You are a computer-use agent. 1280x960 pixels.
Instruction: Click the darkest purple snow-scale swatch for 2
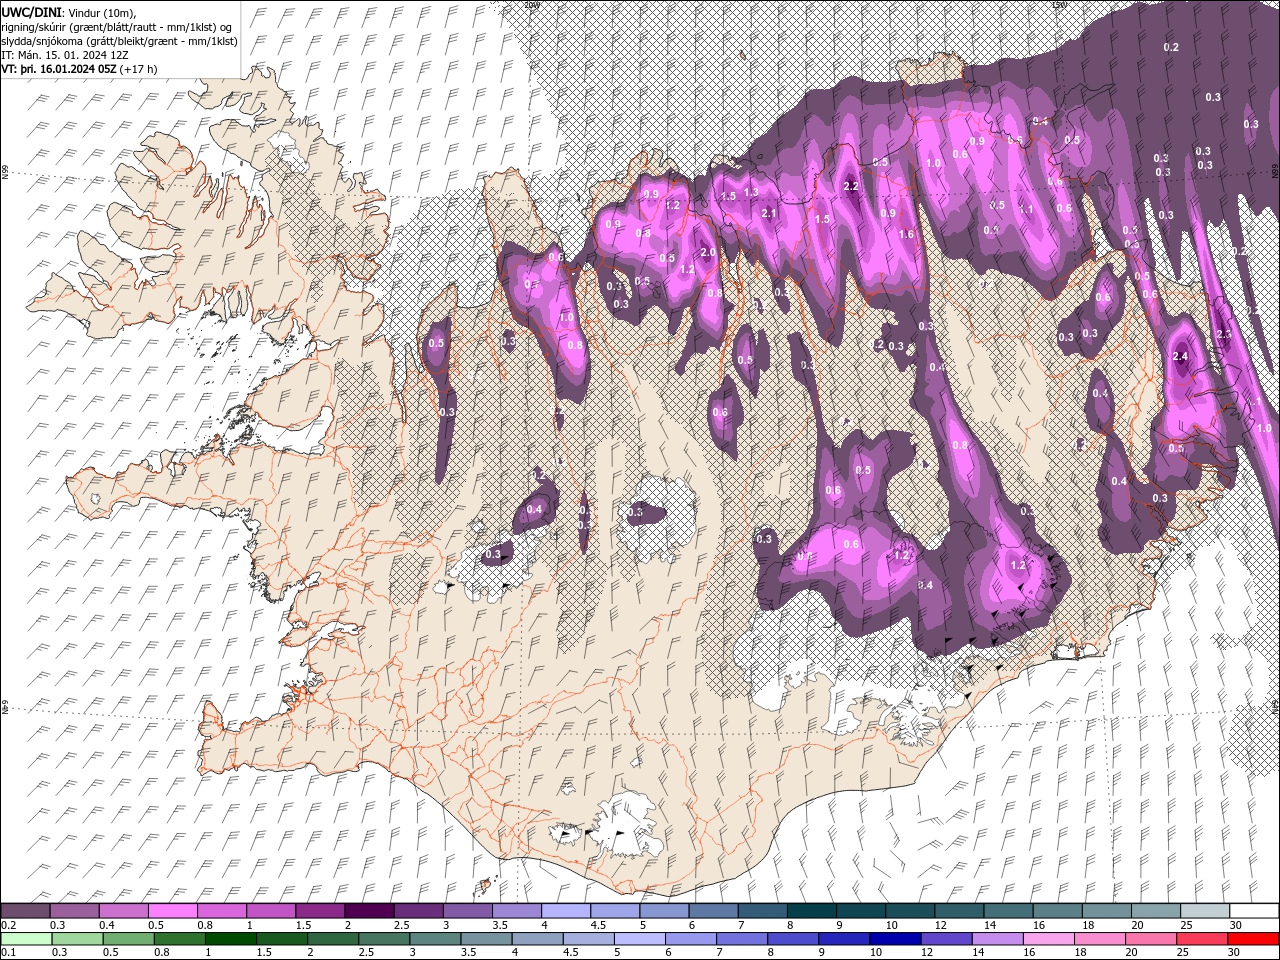click(x=369, y=911)
